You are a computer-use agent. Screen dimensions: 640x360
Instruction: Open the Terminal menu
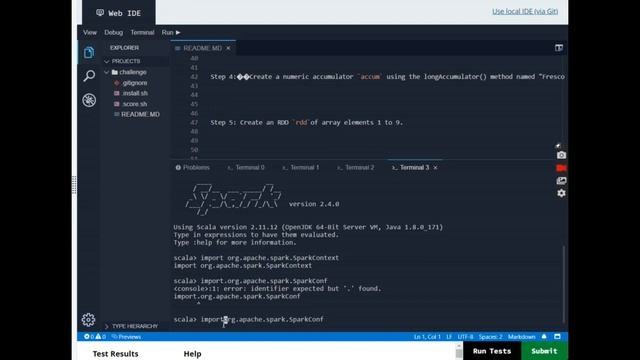click(x=142, y=32)
